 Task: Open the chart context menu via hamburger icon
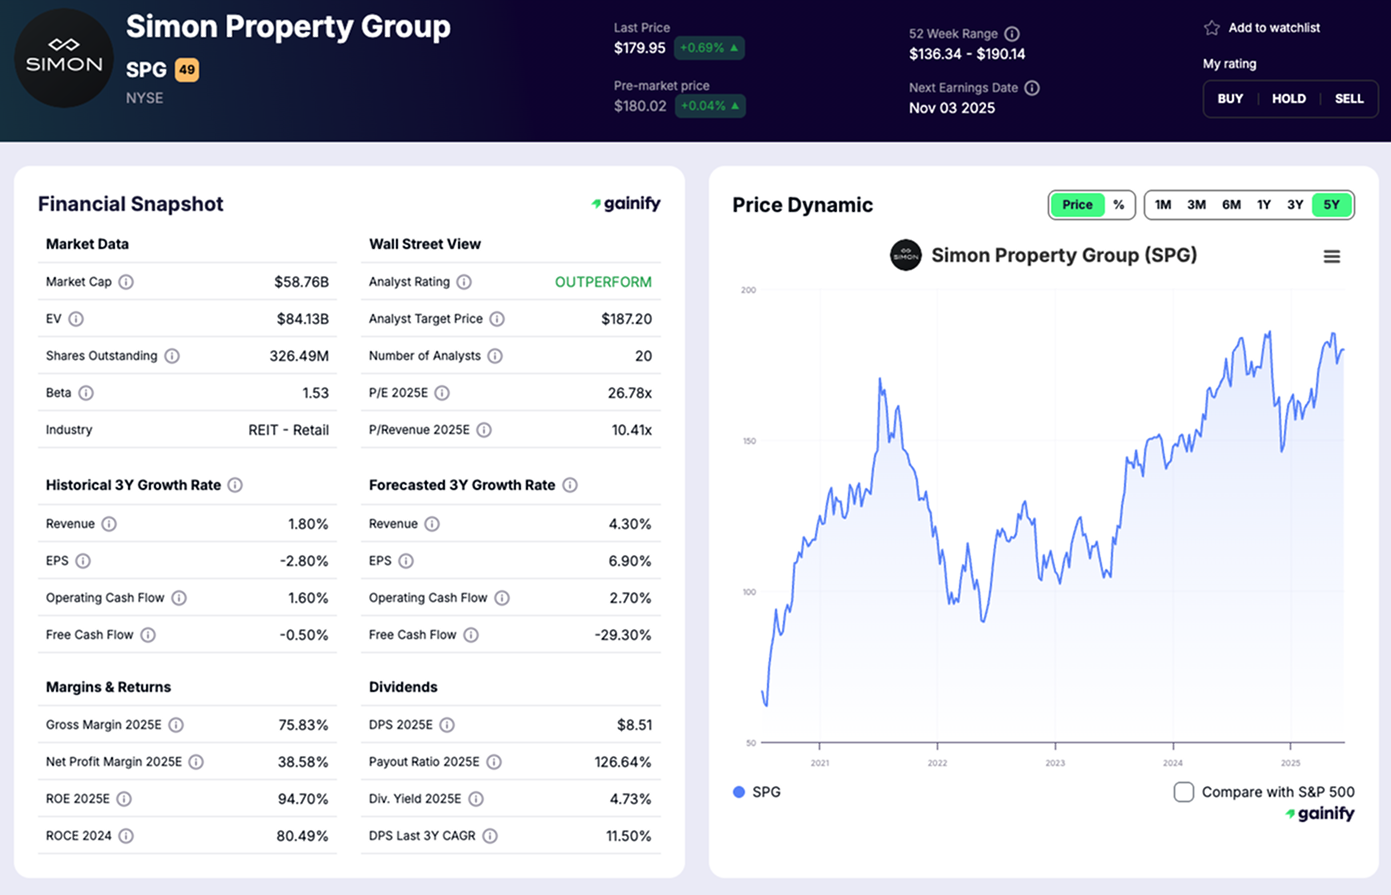tap(1332, 255)
